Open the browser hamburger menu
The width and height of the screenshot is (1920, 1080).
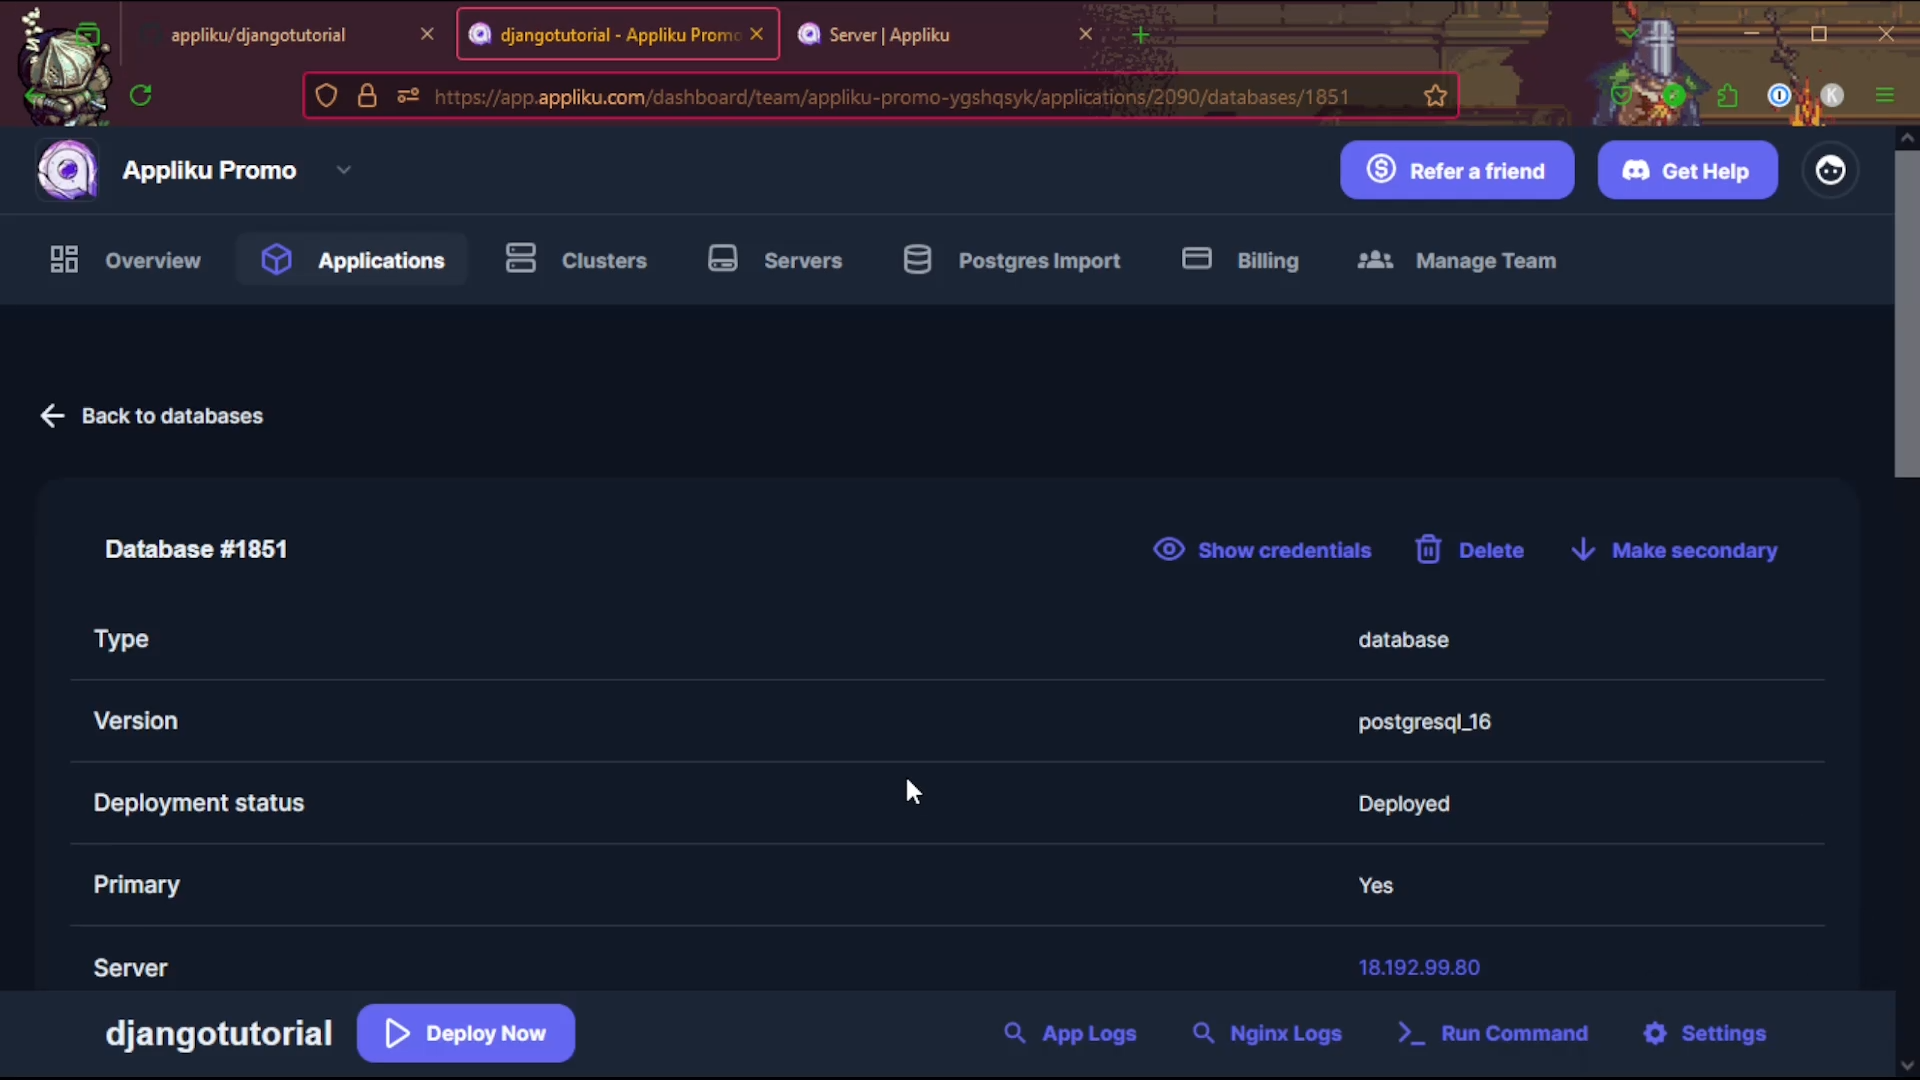pos(1885,96)
